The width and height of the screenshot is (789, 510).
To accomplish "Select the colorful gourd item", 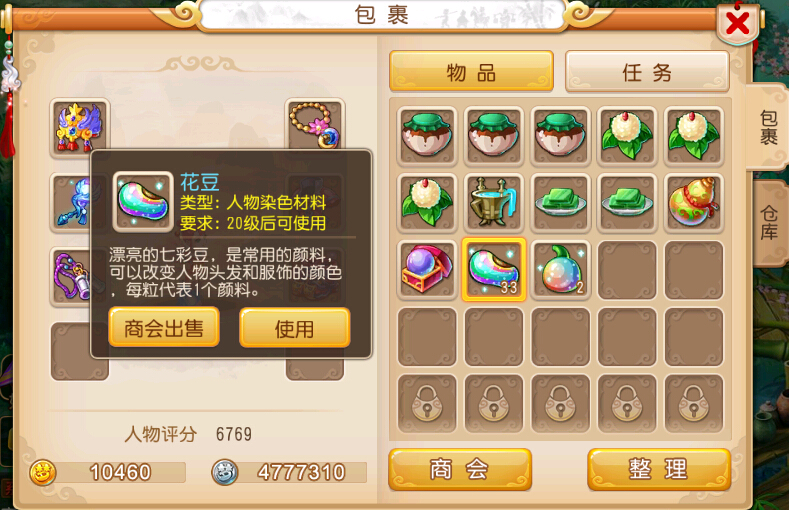I will point(694,203).
